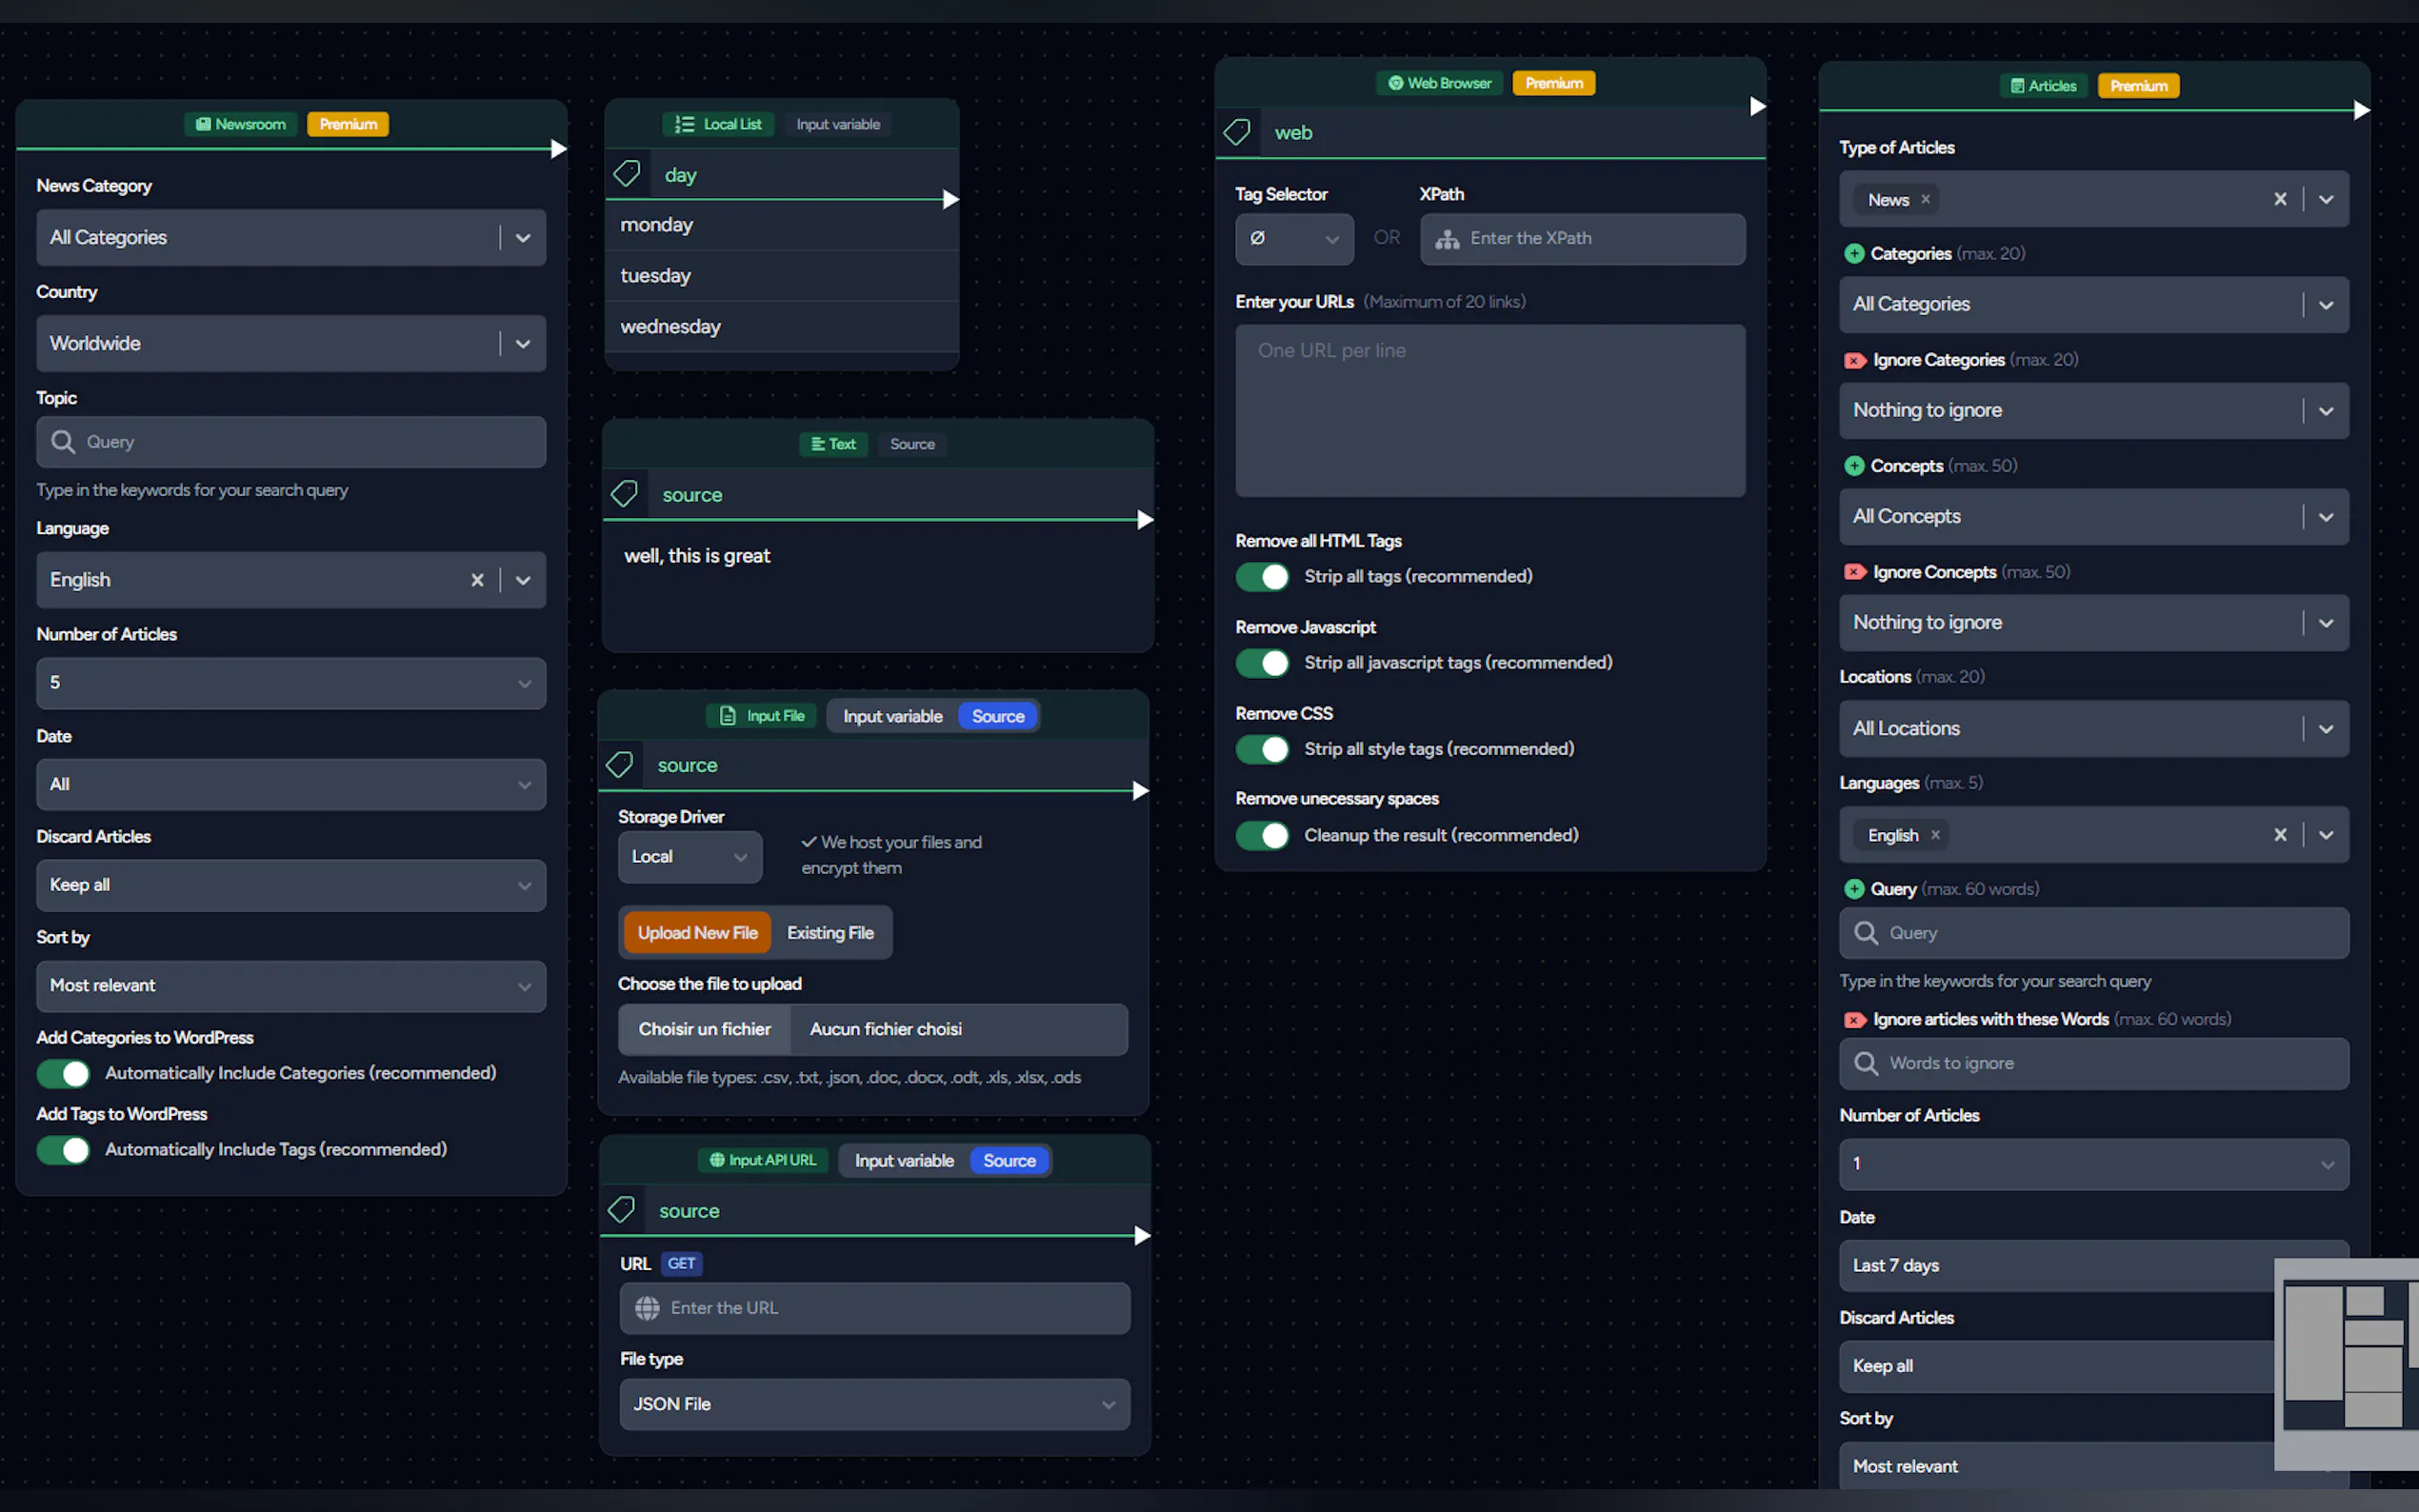
Task: Click the tag icon beside the 'day' variable
Action: click(627, 174)
